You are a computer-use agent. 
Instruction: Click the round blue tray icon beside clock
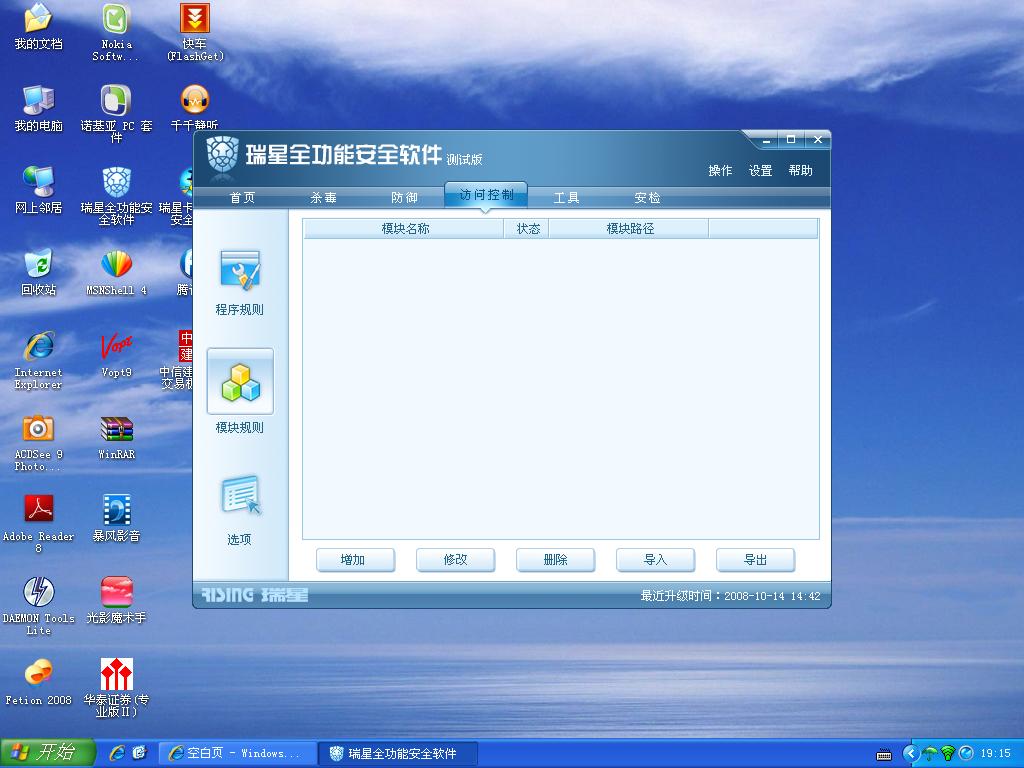point(966,754)
